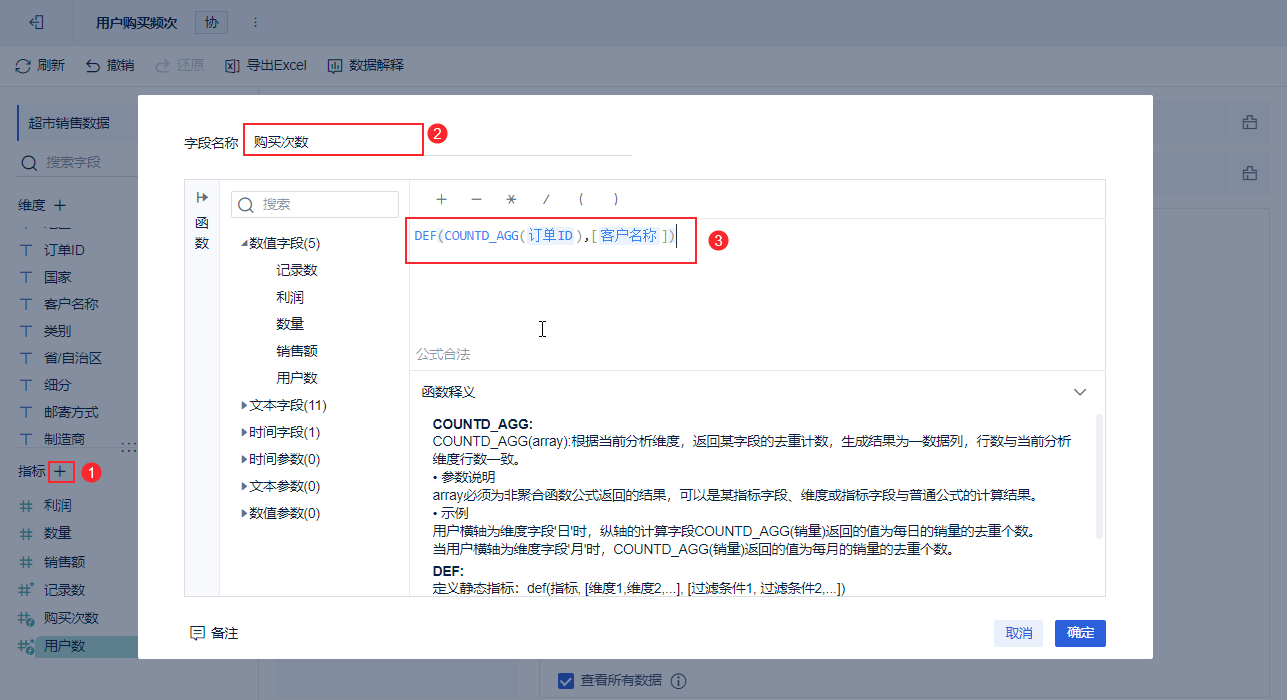
Task: Click the text-type icon of 客户名称 dimension
Action: click(26, 304)
